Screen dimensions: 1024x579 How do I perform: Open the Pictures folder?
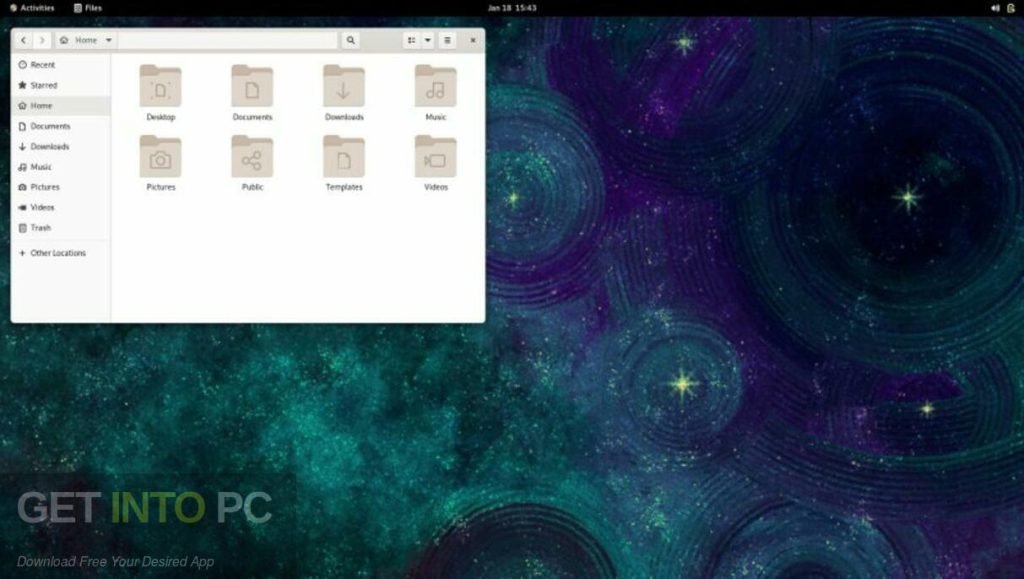[160, 158]
